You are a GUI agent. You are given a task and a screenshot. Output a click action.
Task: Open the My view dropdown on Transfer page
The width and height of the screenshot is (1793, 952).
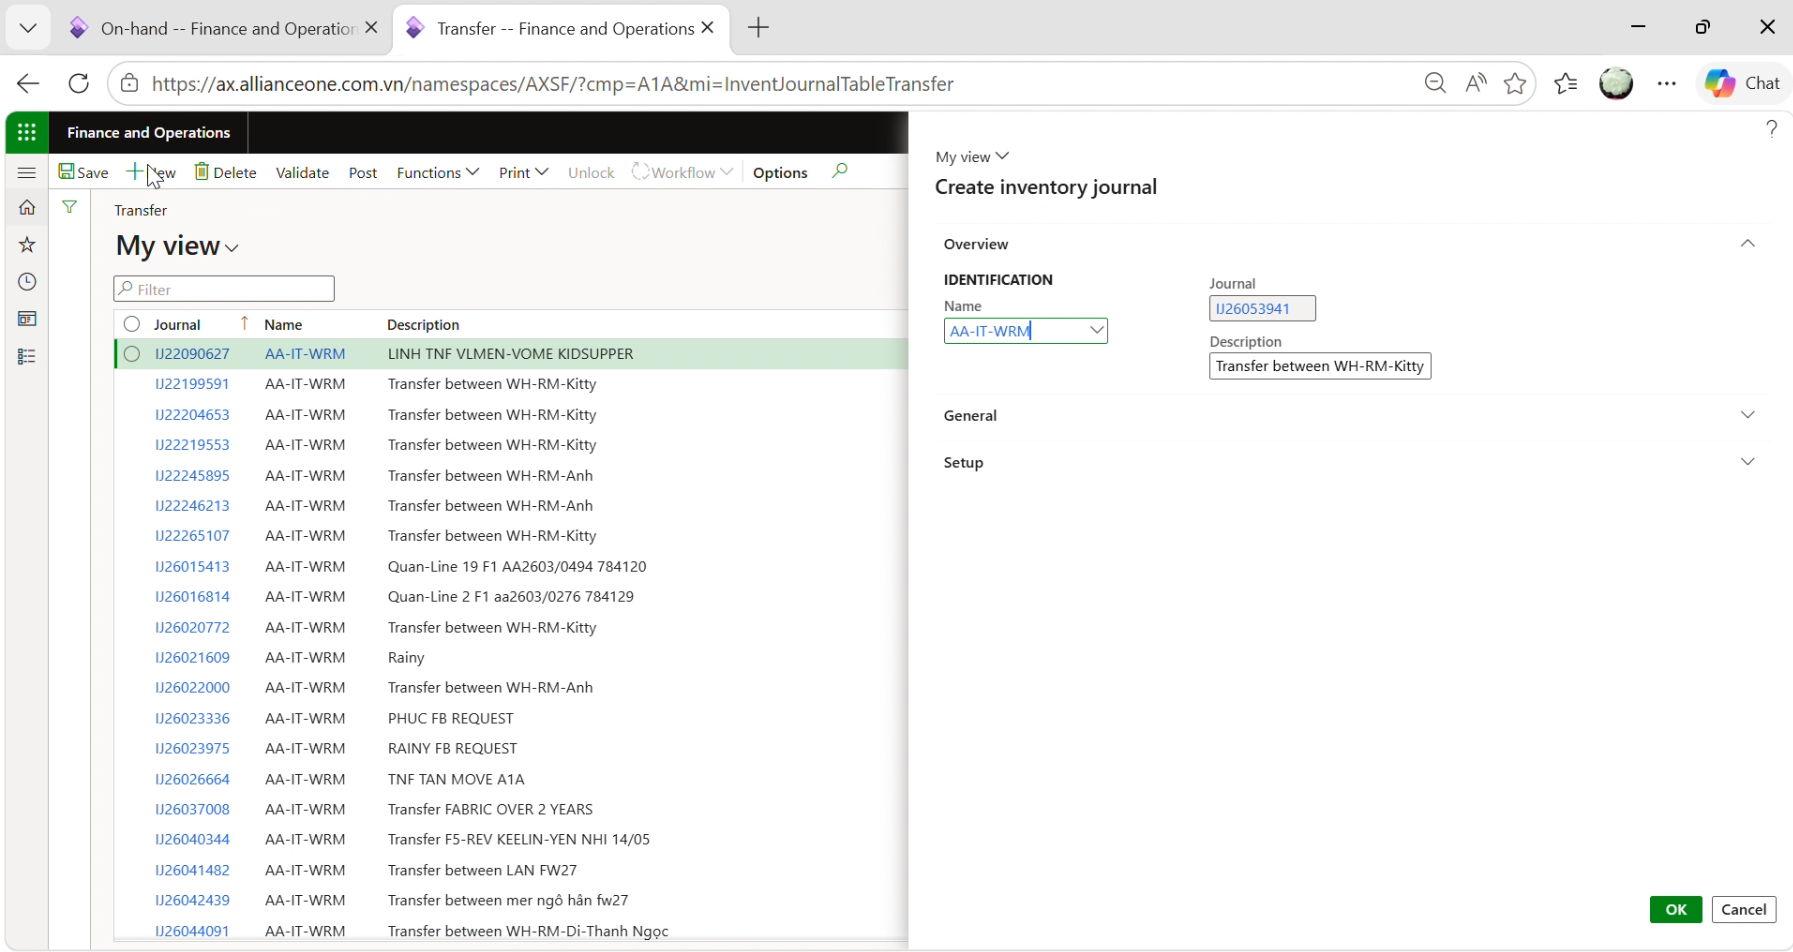coord(177,246)
